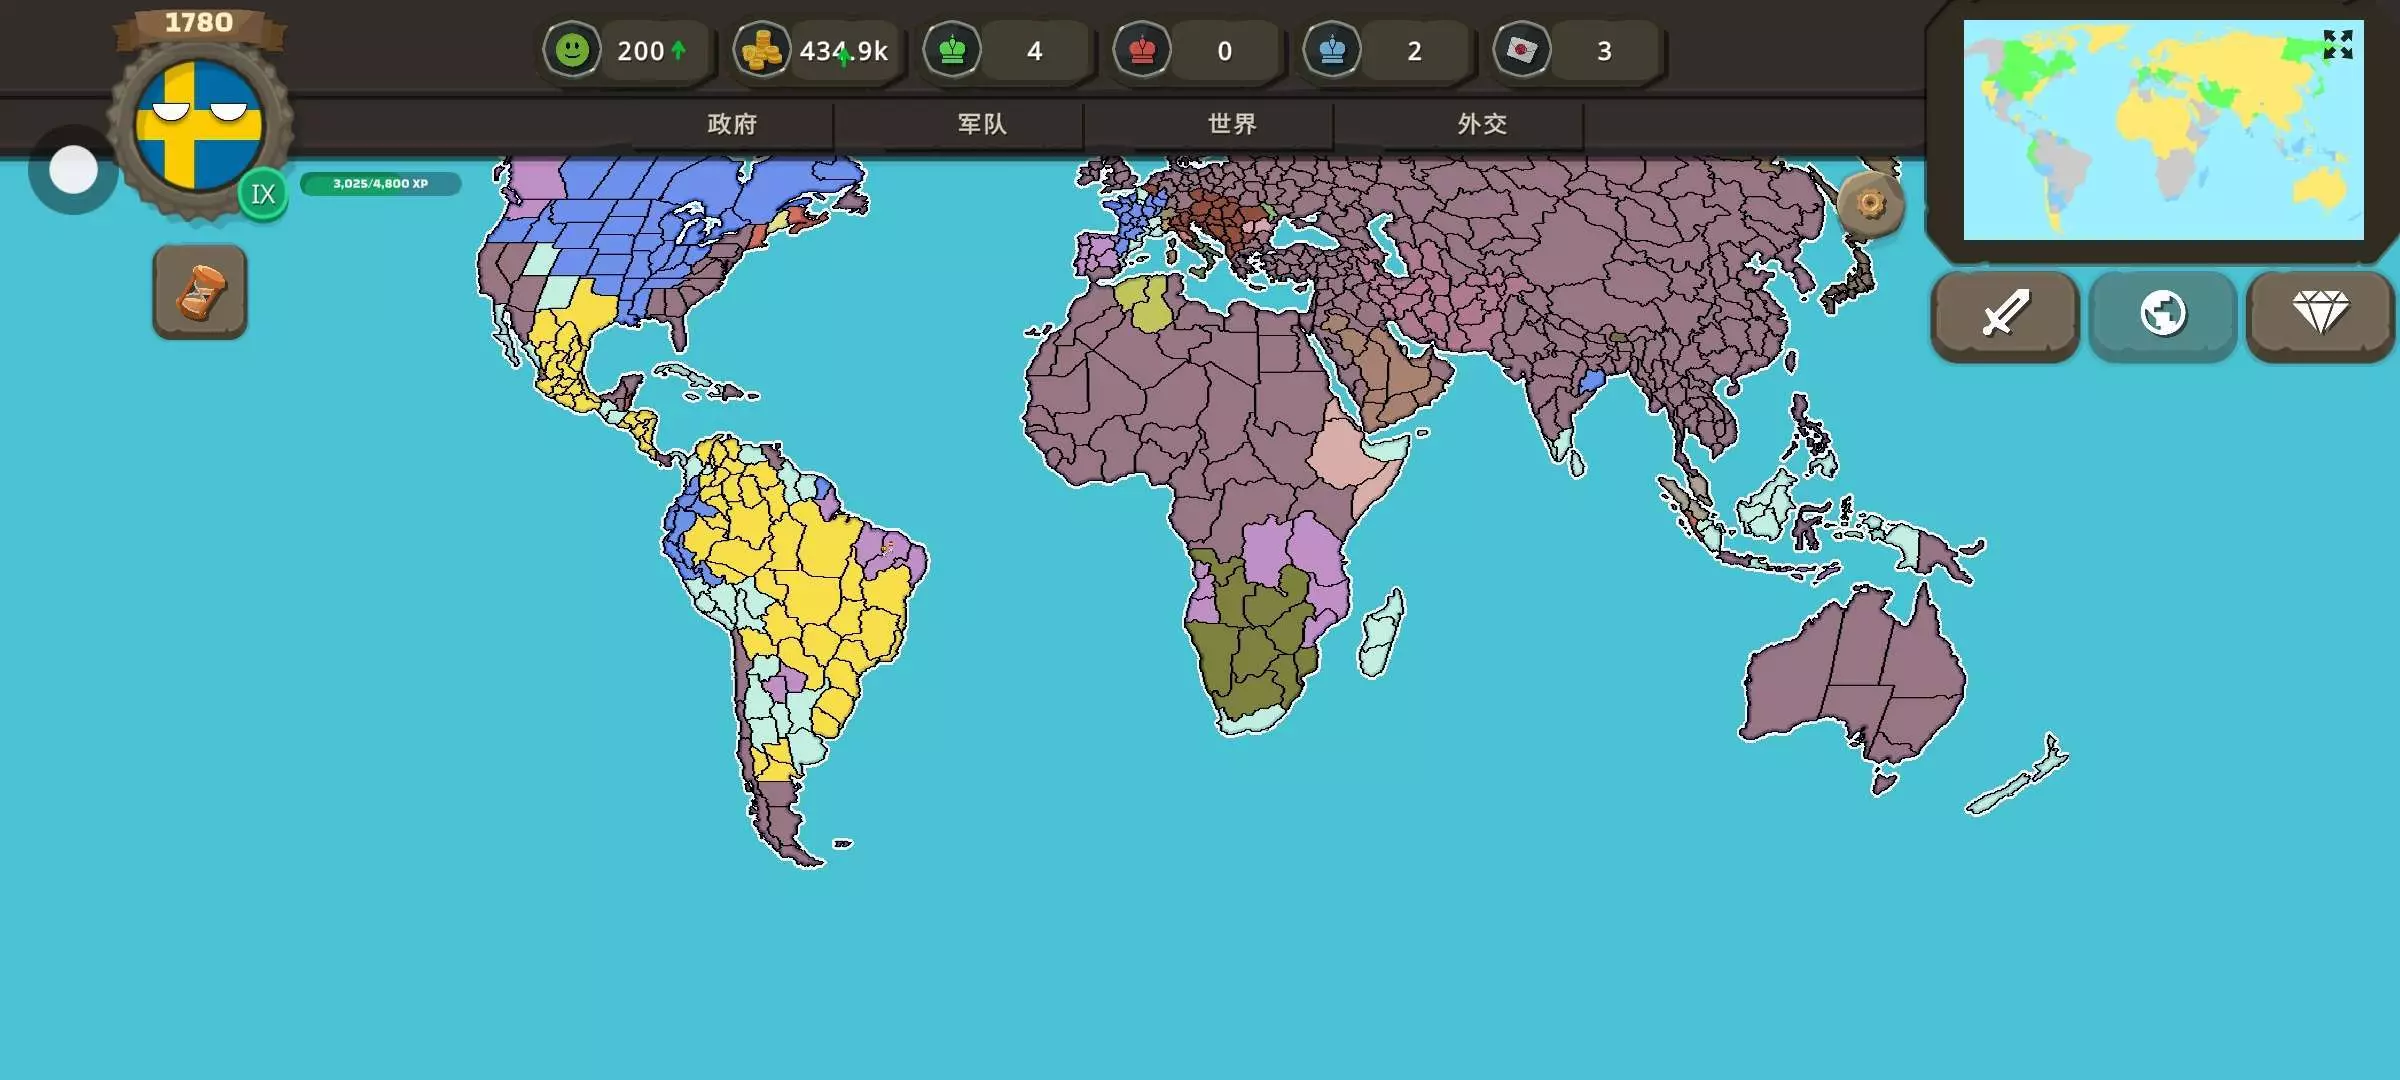This screenshot has height=1080, width=2400.
Task: Click the hourglass next-turn icon
Action: coord(200,292)
